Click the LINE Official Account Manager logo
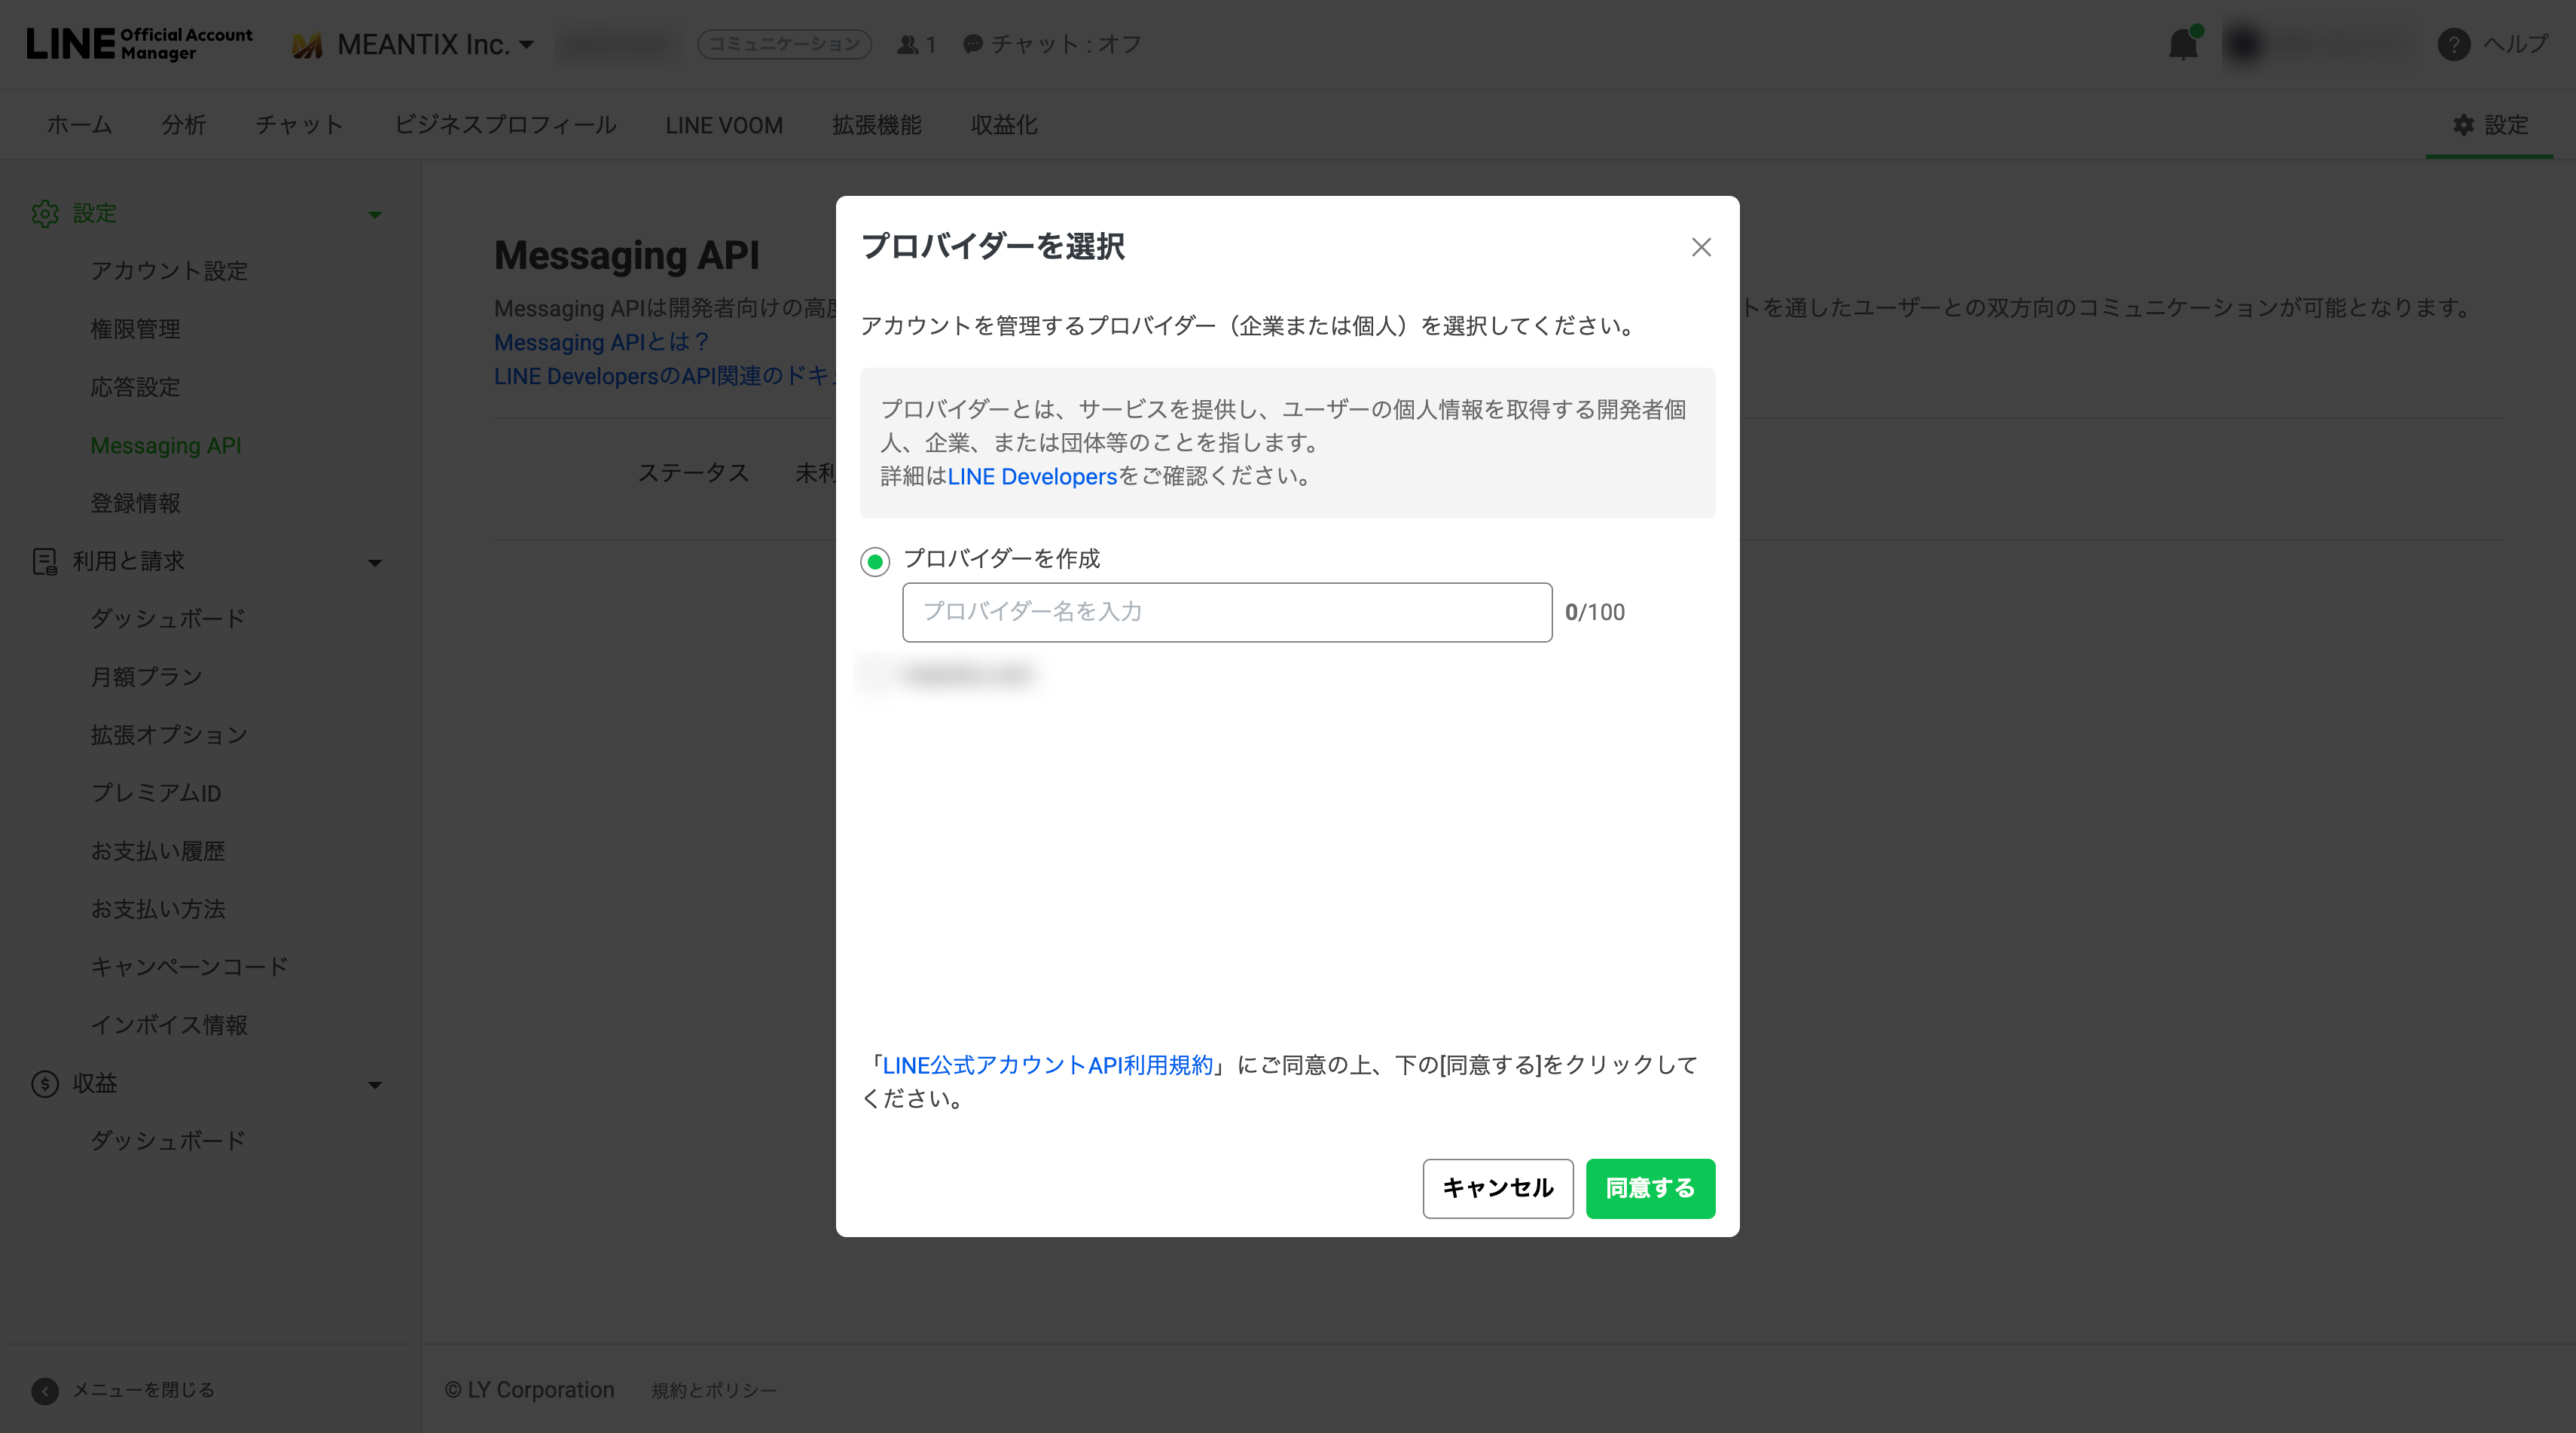 (139, 44)
